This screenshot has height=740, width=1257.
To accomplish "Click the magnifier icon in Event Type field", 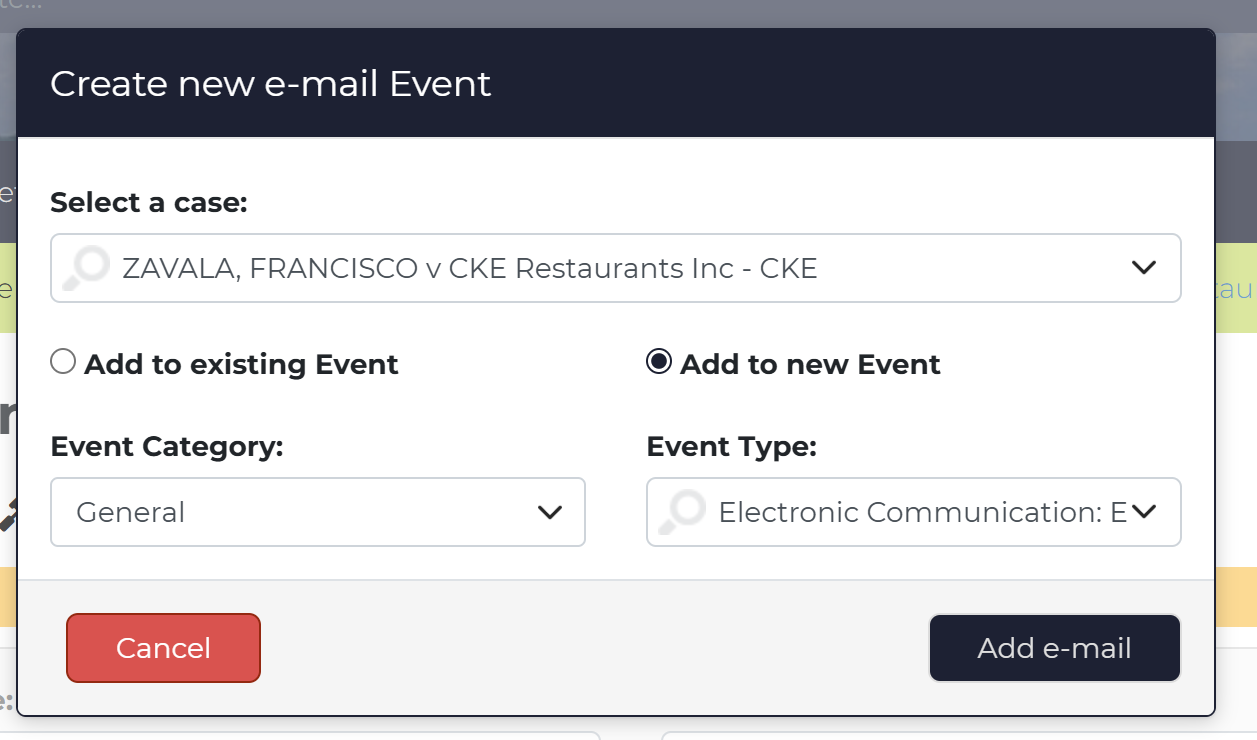I will tap(683, 512).
